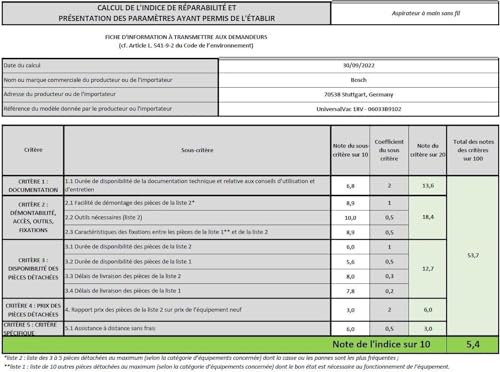Click the address cell with Stuttgart, Germany
500x372 pixels.
tap(359, 95)
